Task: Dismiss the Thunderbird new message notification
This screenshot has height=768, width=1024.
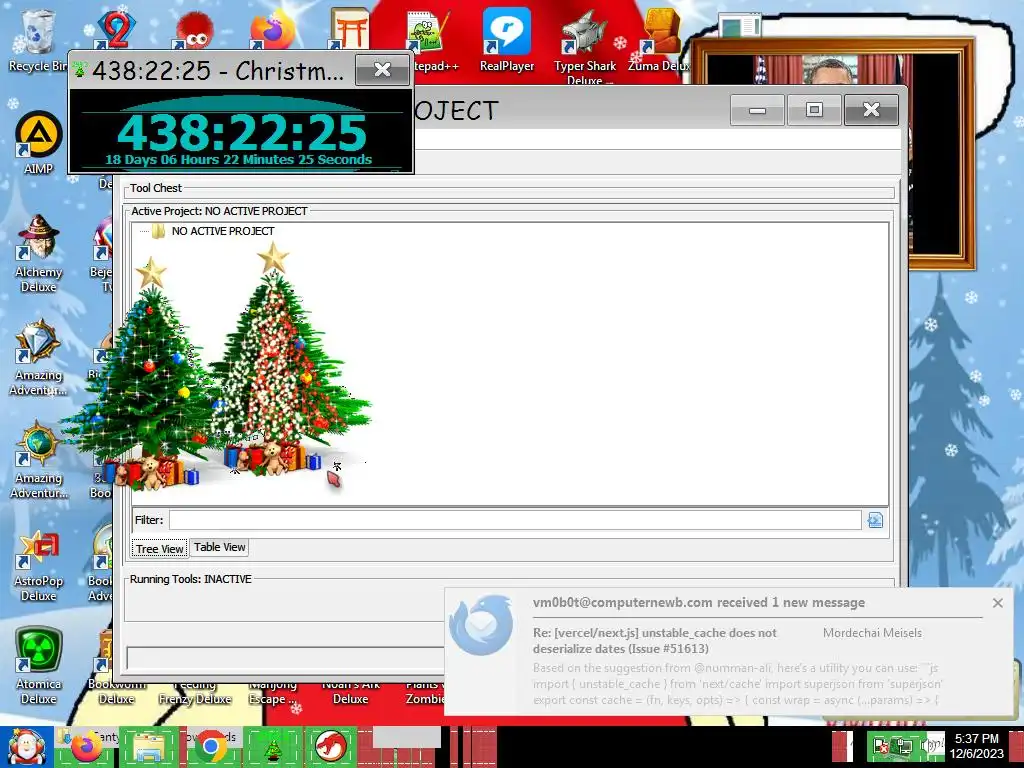Action: (x=997, y=603)
